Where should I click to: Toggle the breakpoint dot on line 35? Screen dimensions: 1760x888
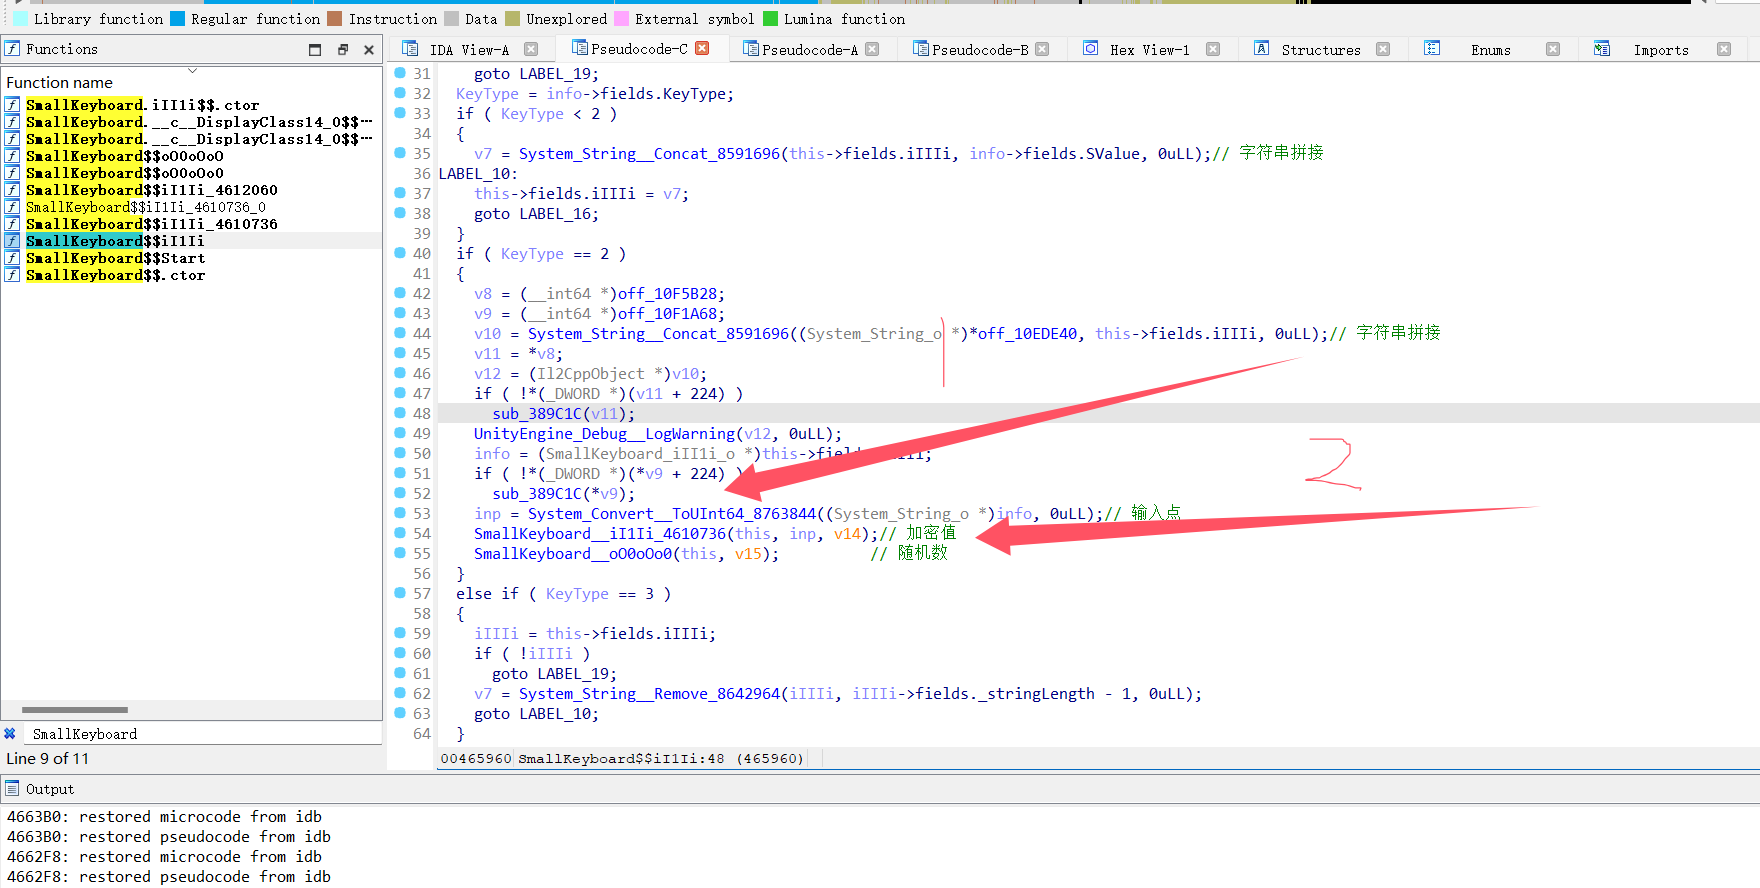(400, 153)
